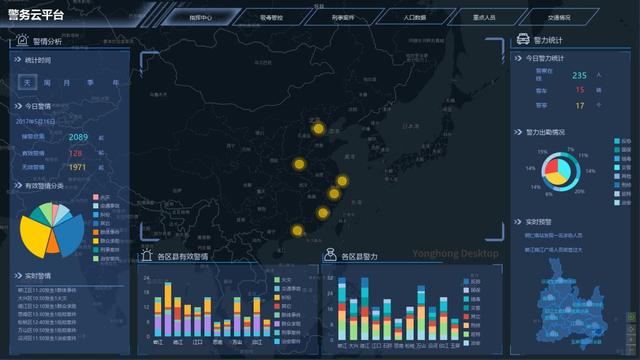Image resolution: width=640 pixels, height=360 pixels.
Task: Select the 年 (year) time period option
Action: click(116, 83)
